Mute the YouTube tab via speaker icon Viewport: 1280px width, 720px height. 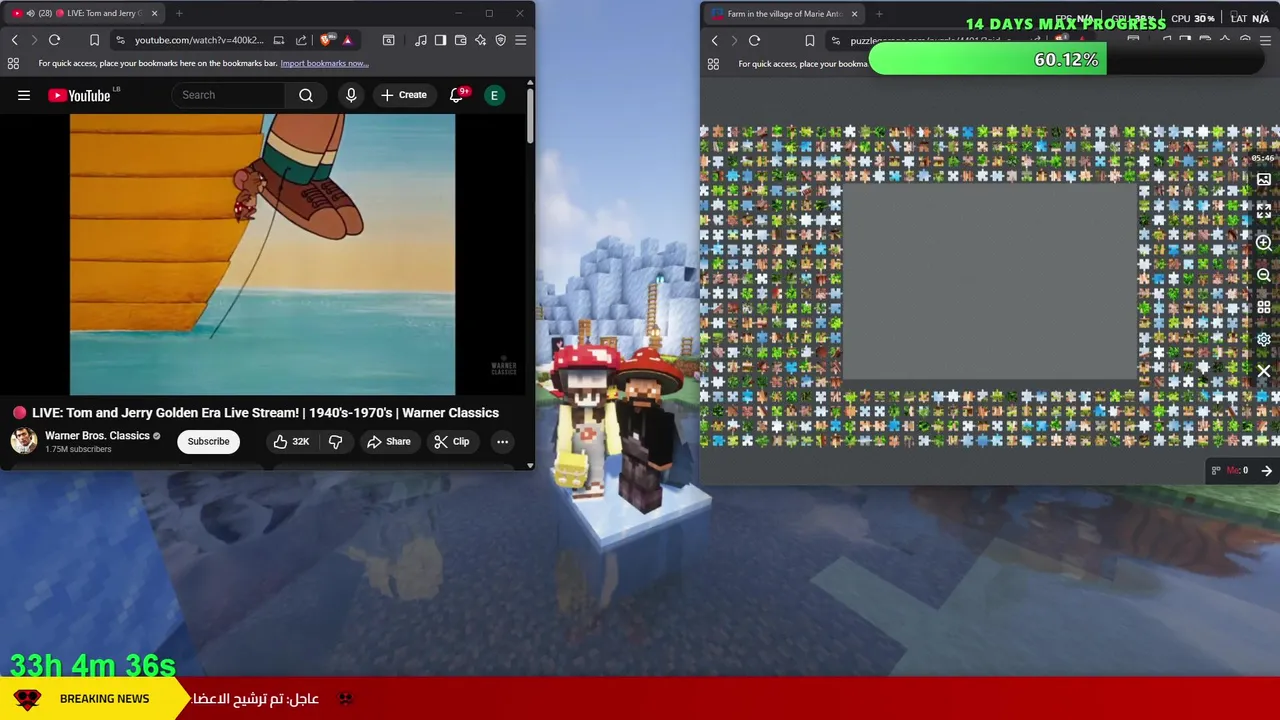[29, 13]
